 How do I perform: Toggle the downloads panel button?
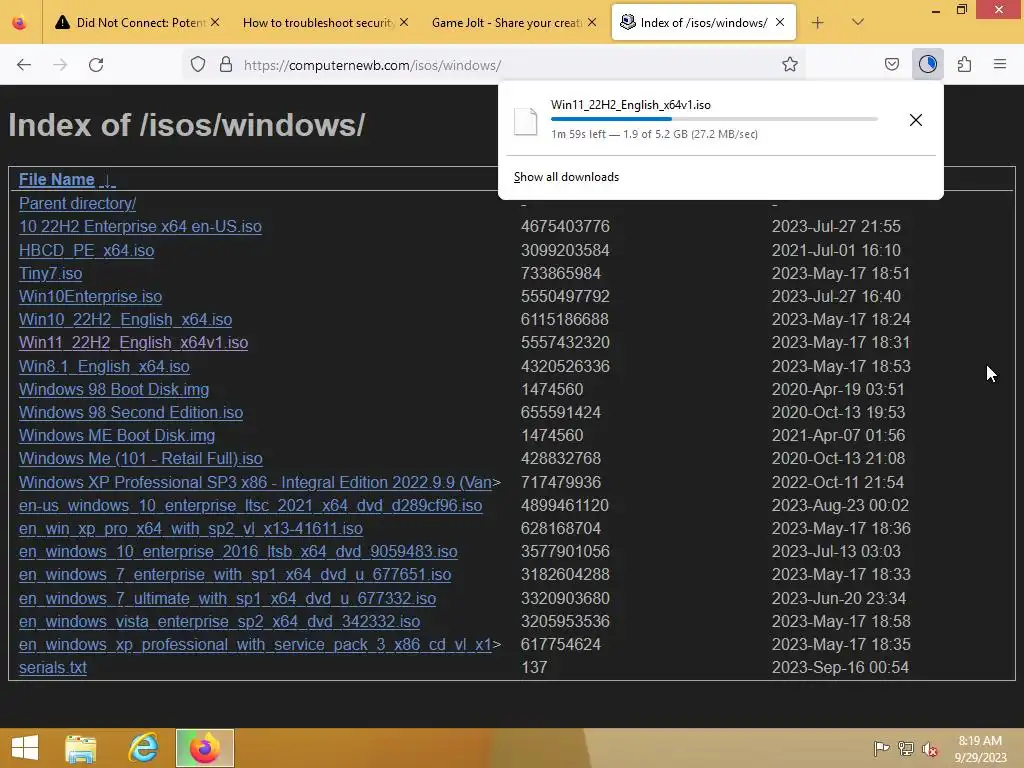(927, 65)
